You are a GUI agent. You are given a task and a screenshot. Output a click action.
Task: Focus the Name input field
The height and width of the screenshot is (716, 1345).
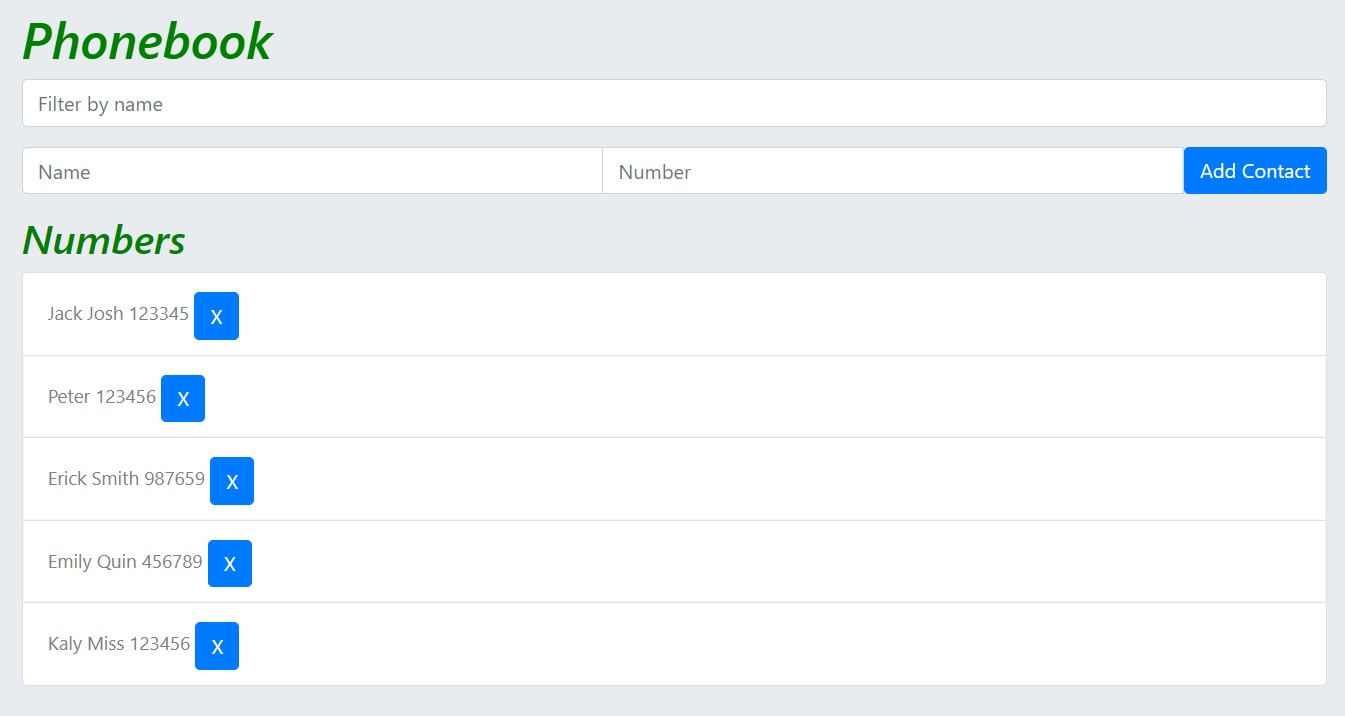[312, 171]
